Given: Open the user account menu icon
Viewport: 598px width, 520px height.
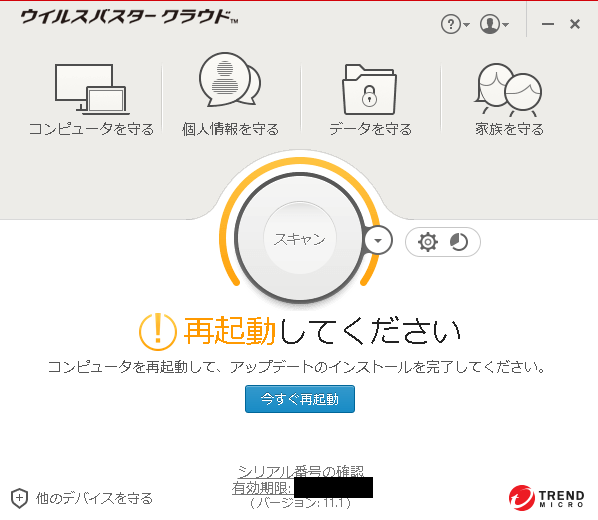Looking at the screenshot, I should point(494,24).
